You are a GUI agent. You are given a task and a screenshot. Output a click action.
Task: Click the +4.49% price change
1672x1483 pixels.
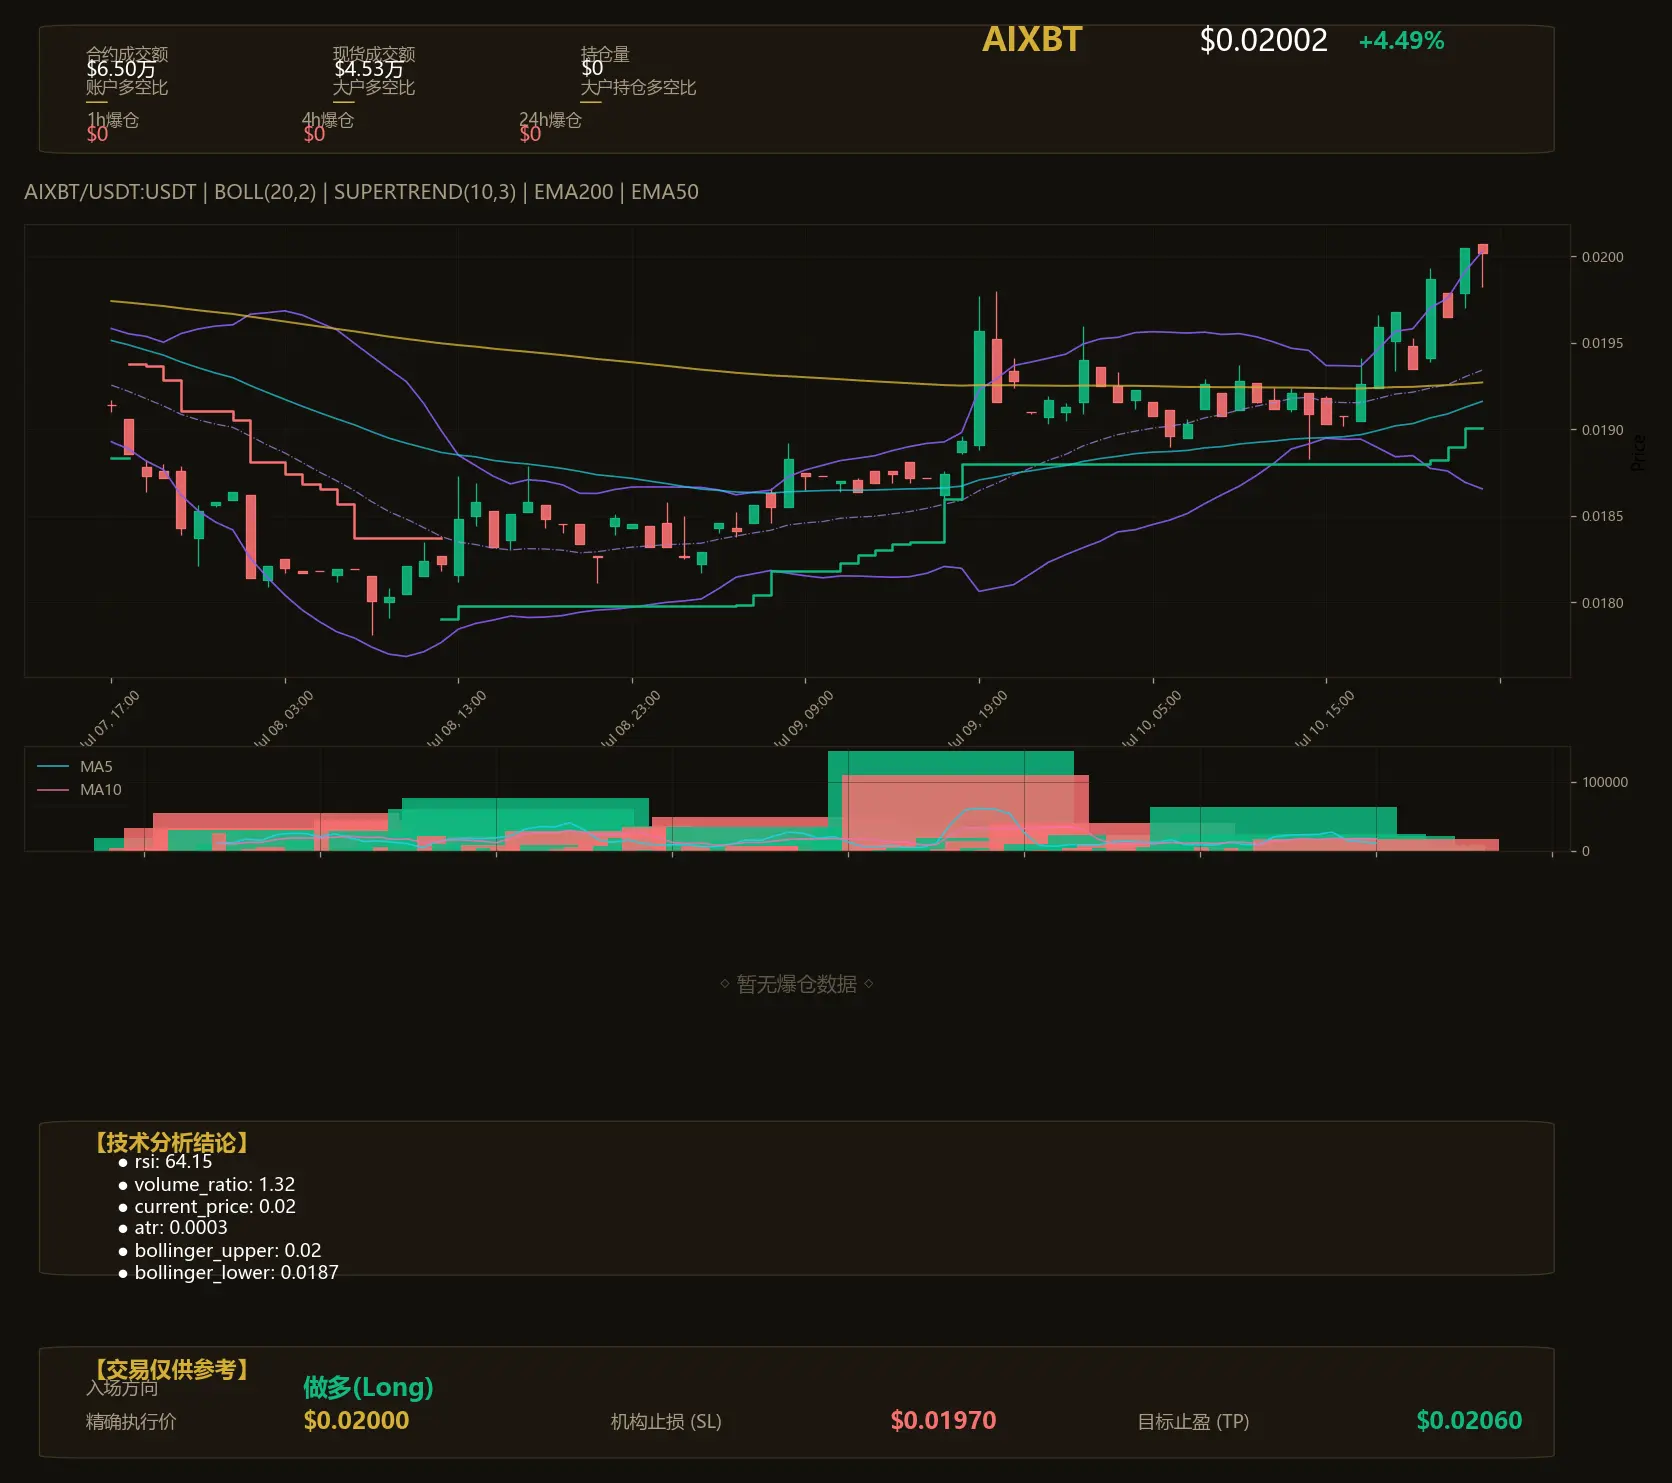[x=1401, y=41]
